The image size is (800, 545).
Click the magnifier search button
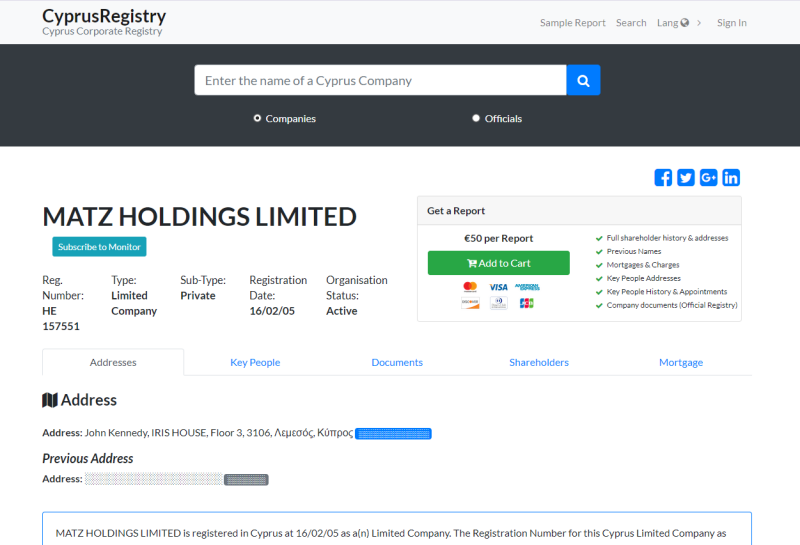click(x=583, y=80)
